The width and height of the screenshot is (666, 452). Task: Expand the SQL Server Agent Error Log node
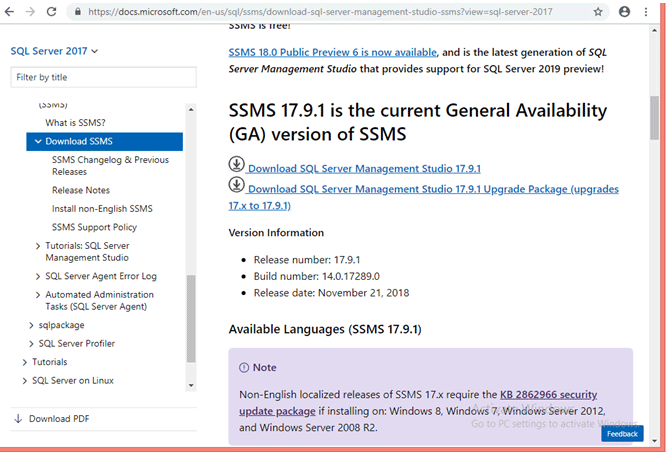coord(38,276)
